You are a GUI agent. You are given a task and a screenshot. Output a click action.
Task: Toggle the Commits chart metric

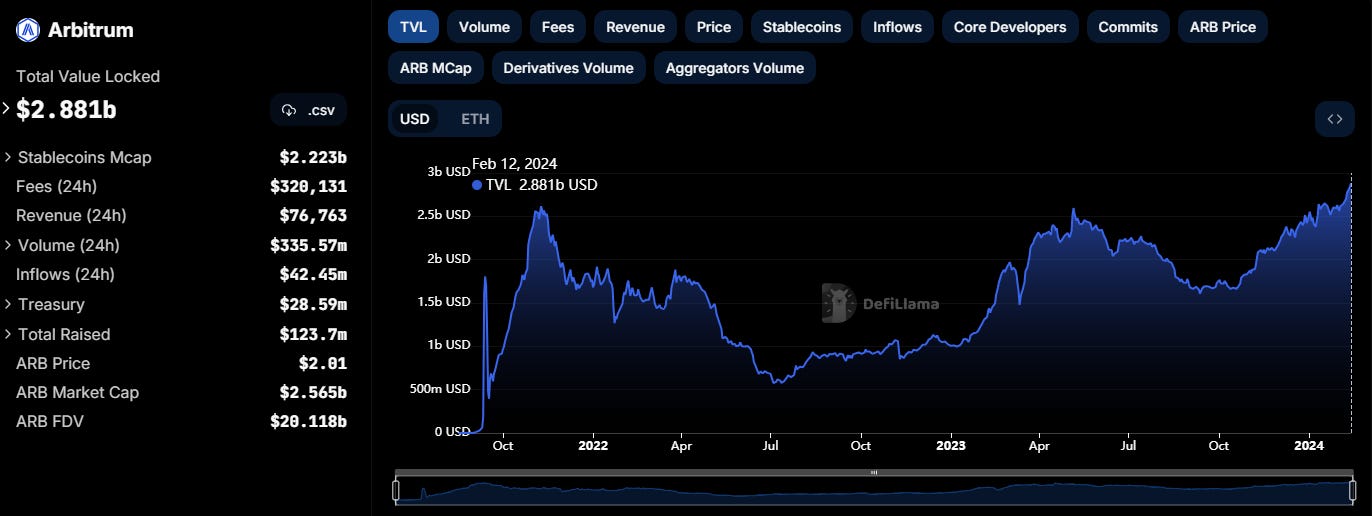coord(1128,27)
